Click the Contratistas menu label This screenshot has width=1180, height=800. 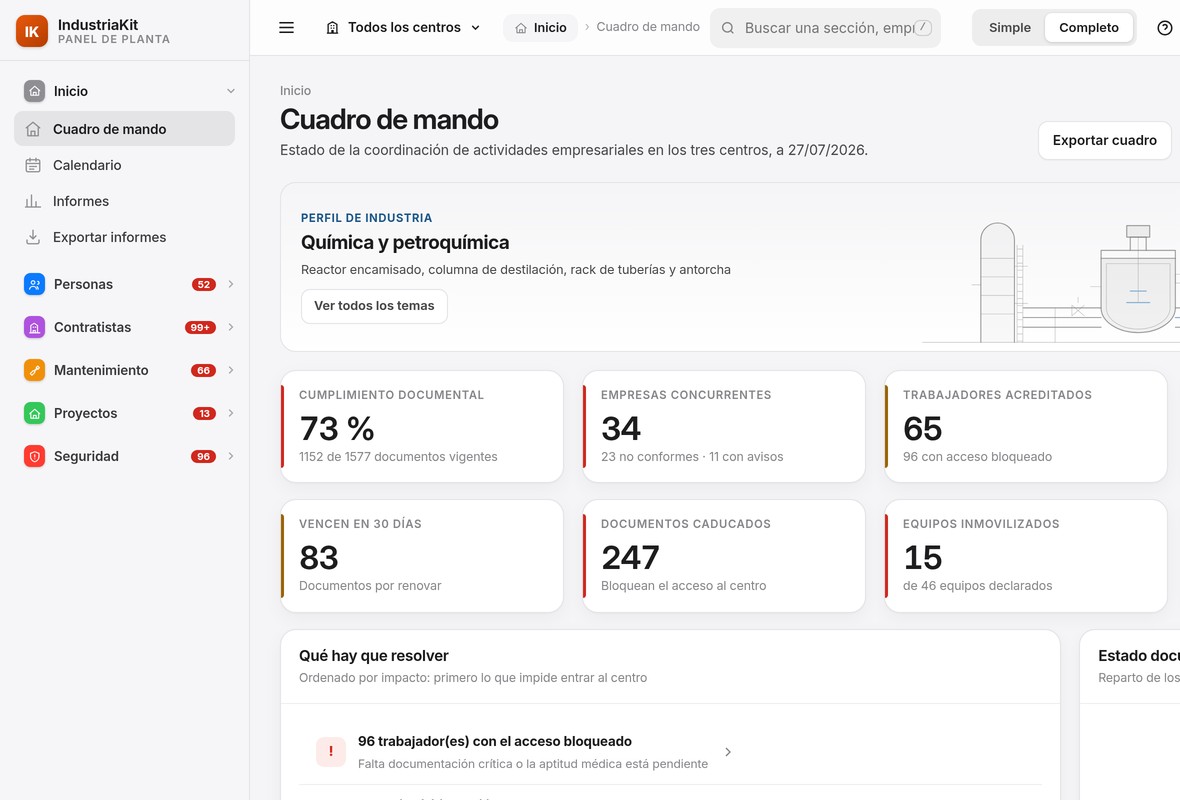(x=92, y=327)
